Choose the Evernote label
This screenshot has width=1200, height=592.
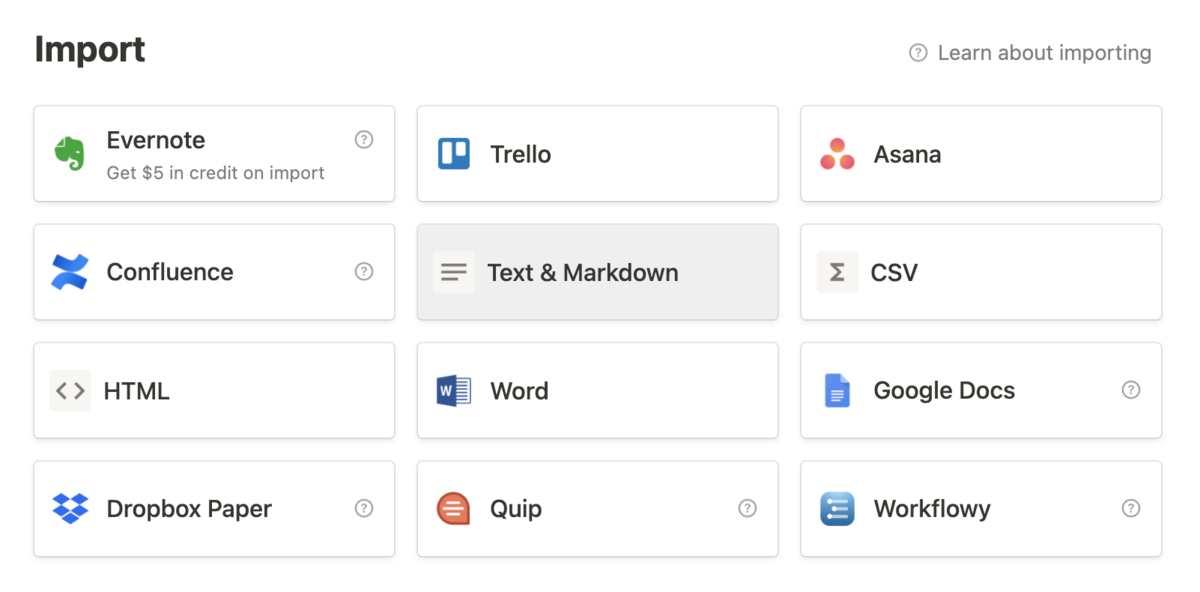(156, 140)
